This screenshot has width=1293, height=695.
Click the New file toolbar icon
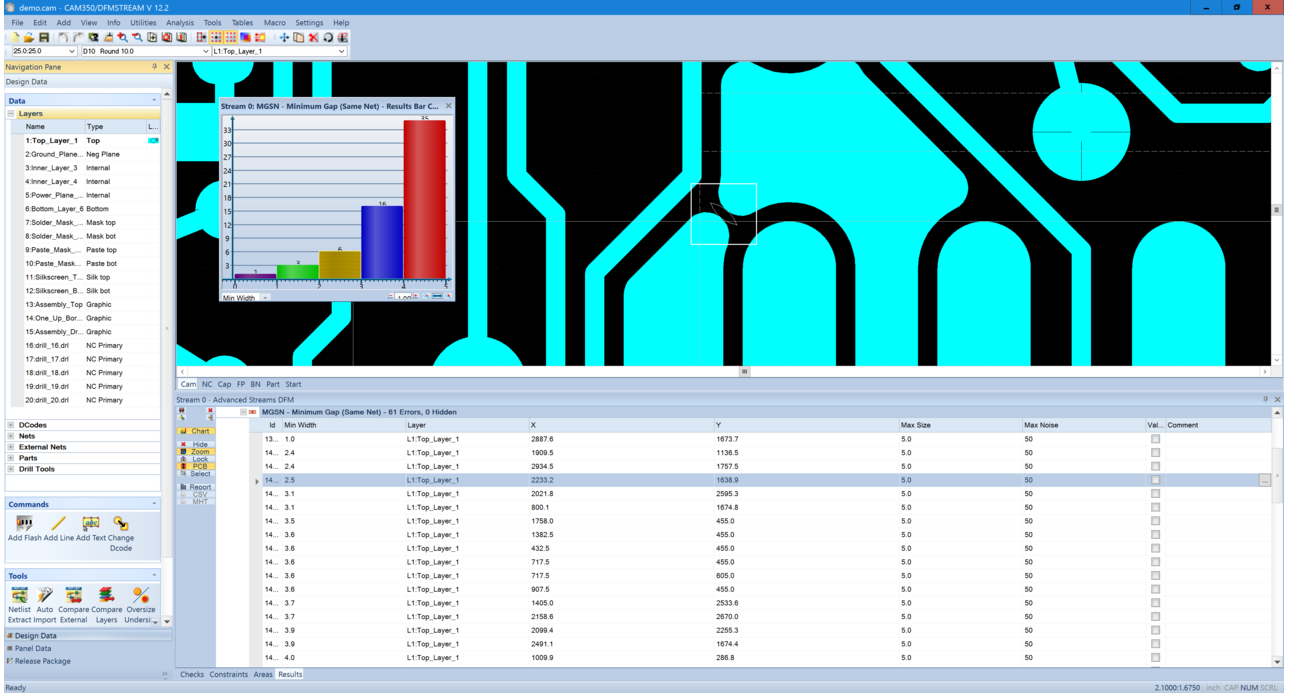[15, 37]
